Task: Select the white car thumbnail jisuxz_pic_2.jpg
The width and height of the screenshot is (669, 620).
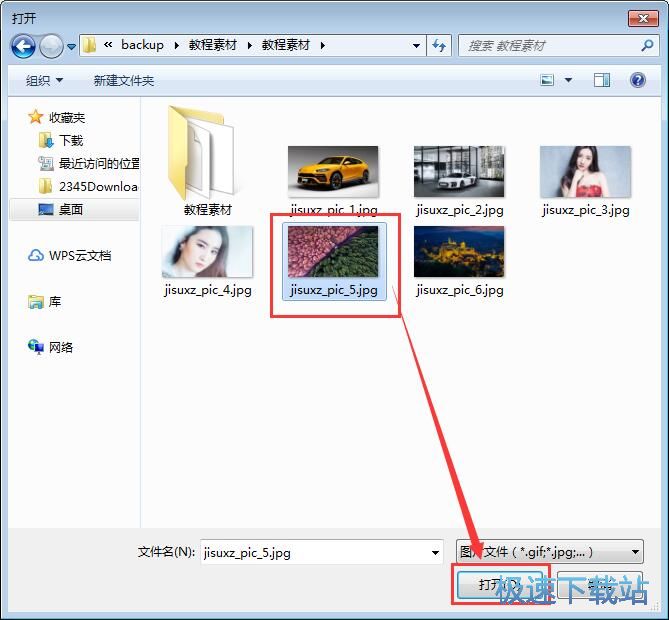Action: [x=459, y=172]
